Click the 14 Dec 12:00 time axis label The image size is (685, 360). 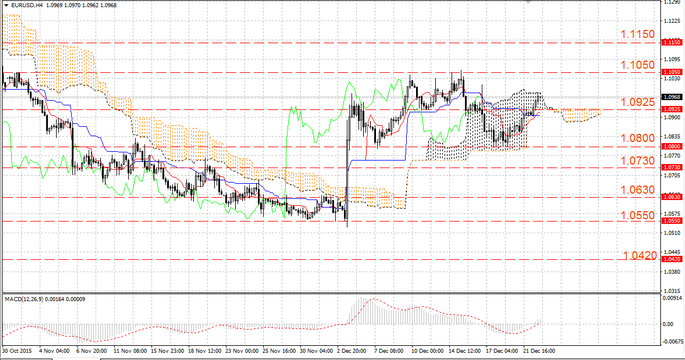(x=465, y=351)
